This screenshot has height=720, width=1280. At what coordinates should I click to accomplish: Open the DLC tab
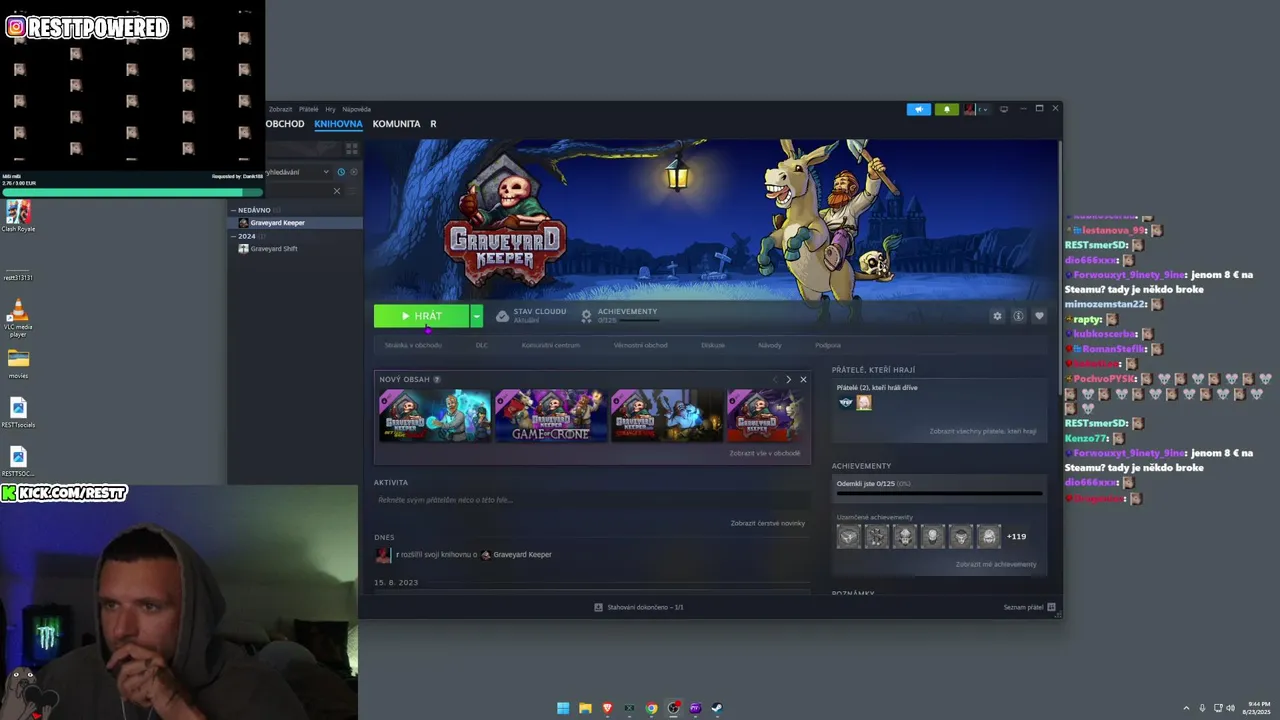[x=482, y=345]
